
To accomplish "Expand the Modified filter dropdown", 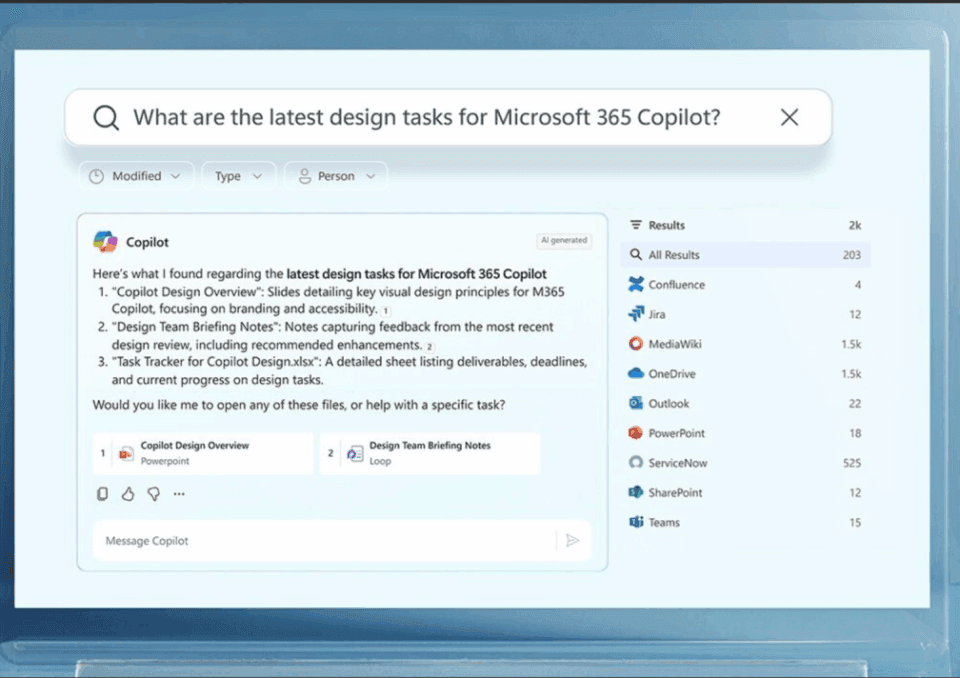I will 136,176.
